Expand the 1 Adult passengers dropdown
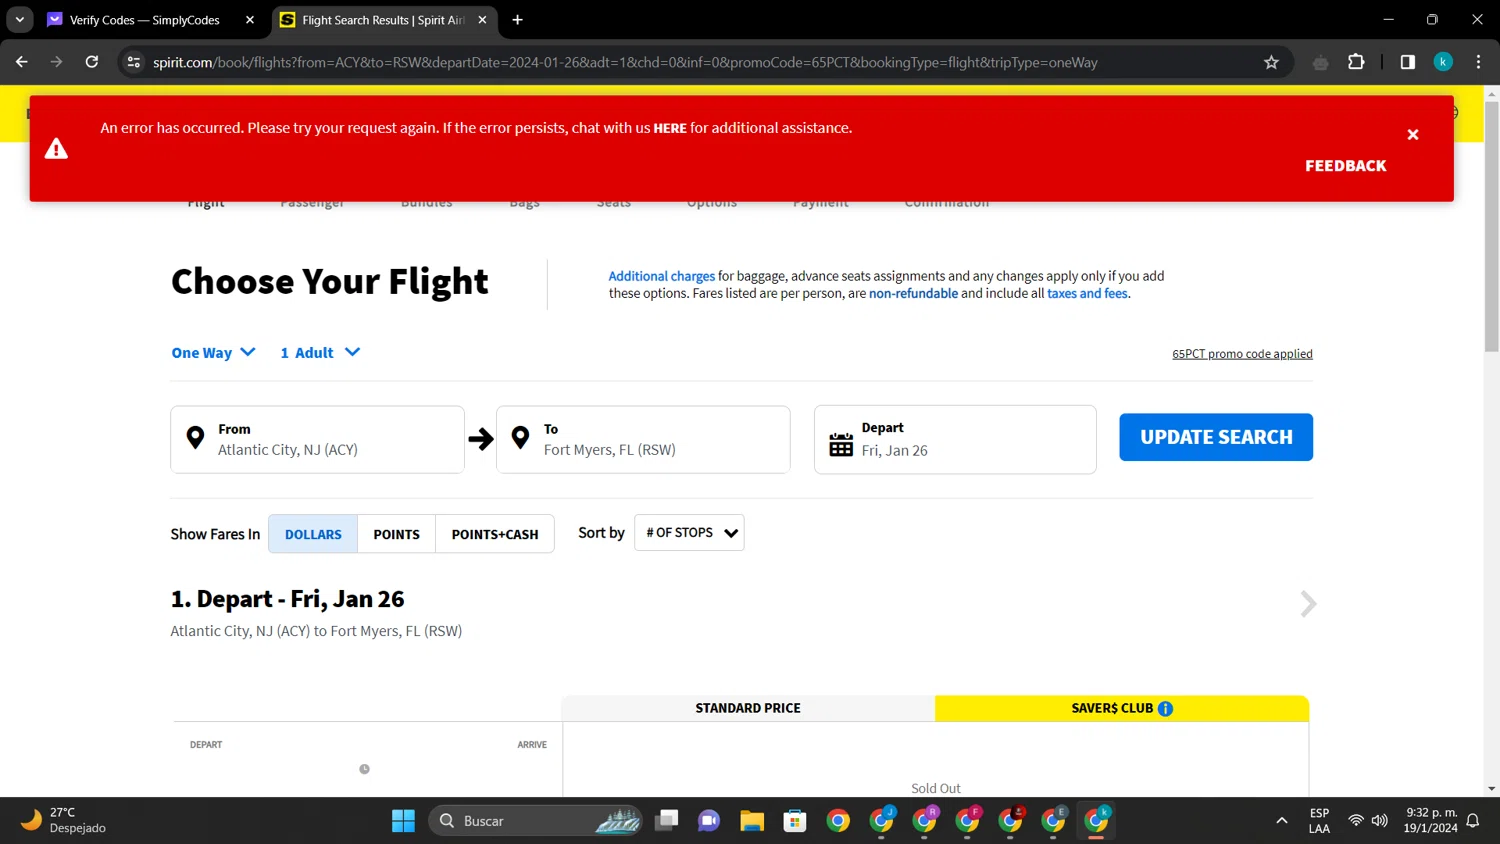 (320, 352)
